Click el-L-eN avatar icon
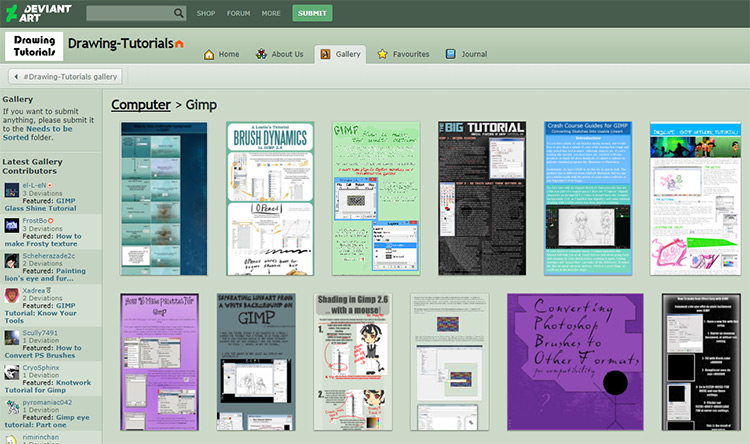Screen dimensions: 750x444 11,190
